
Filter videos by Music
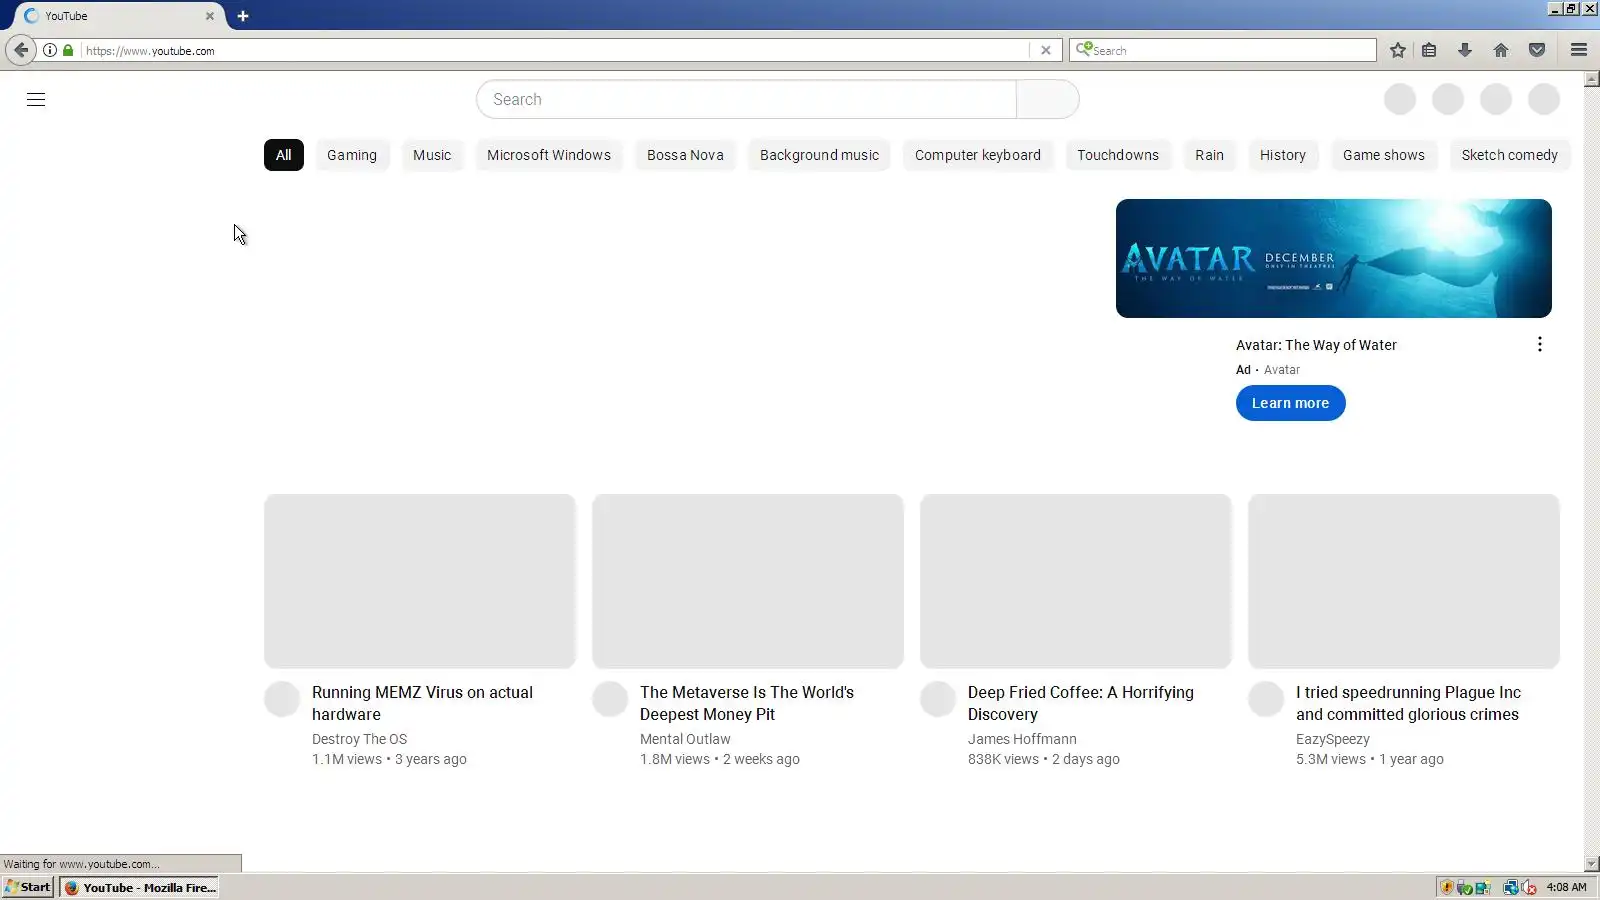(432, 155)
